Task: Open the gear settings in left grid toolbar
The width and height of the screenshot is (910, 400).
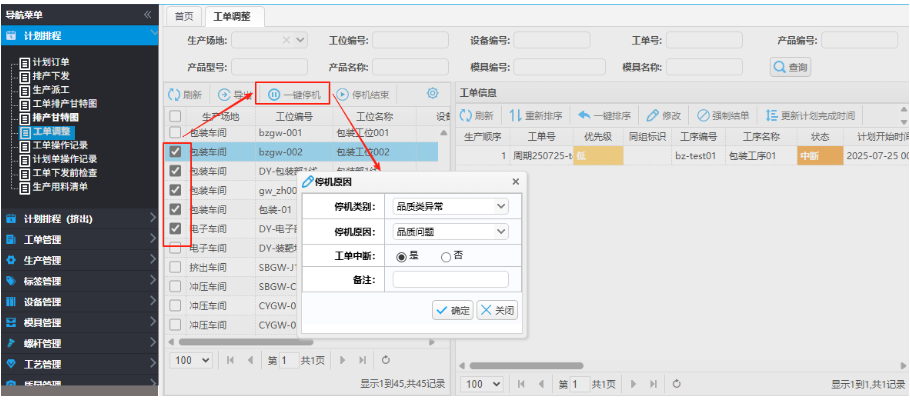Action: (x=432, y=93)
